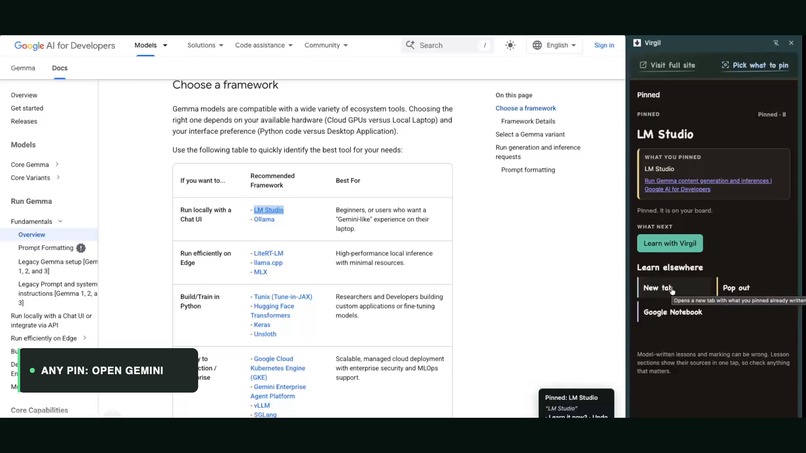This screenshot has height=453, width=806.
Task: Click the 'Run locally with a Chat UI' table cell
Action: (x=206, y=214)
